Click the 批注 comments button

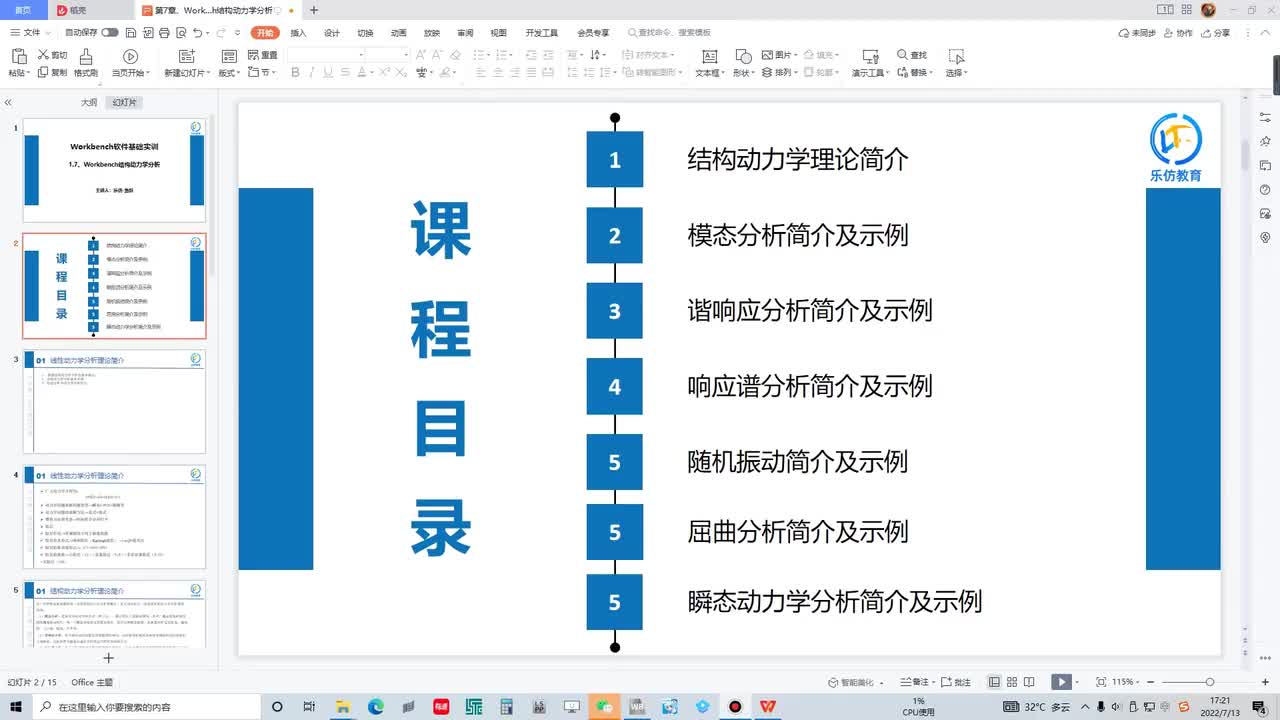(x=956, y=682)
